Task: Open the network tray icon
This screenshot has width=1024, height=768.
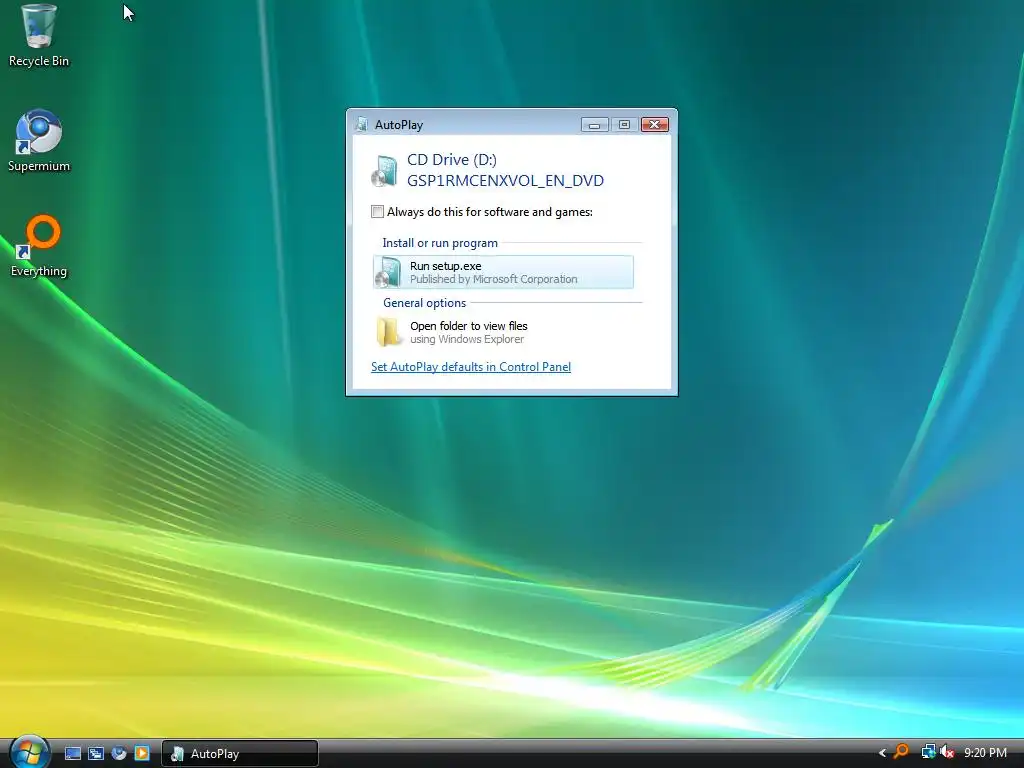Action: 928,752
